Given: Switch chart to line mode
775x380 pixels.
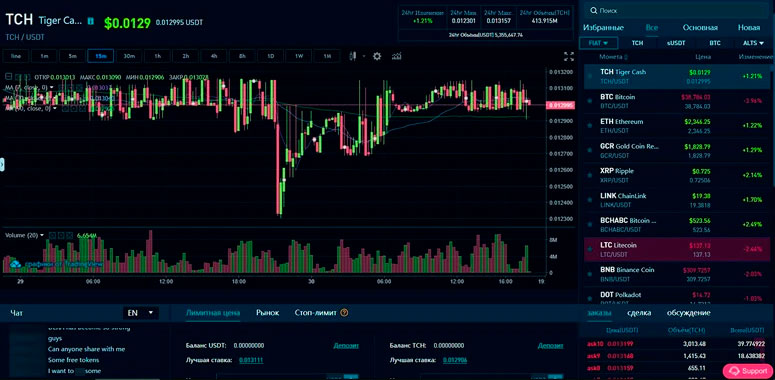Looking at the screenshot, I should click(x=16, y=56).
